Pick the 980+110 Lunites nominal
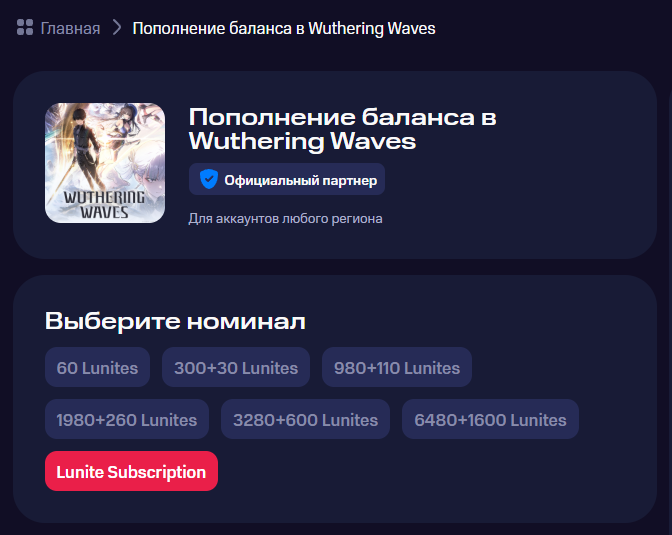The height and width of the screenshot is (535, 672). (397, 367)
